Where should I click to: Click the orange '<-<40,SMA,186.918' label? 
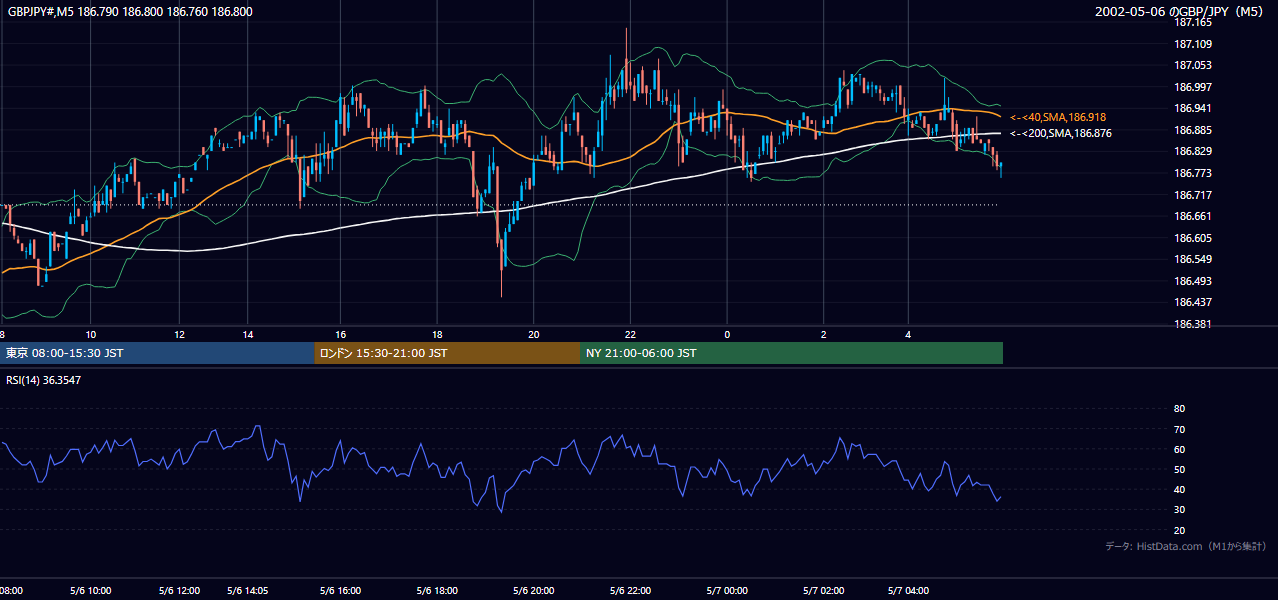1058,117
